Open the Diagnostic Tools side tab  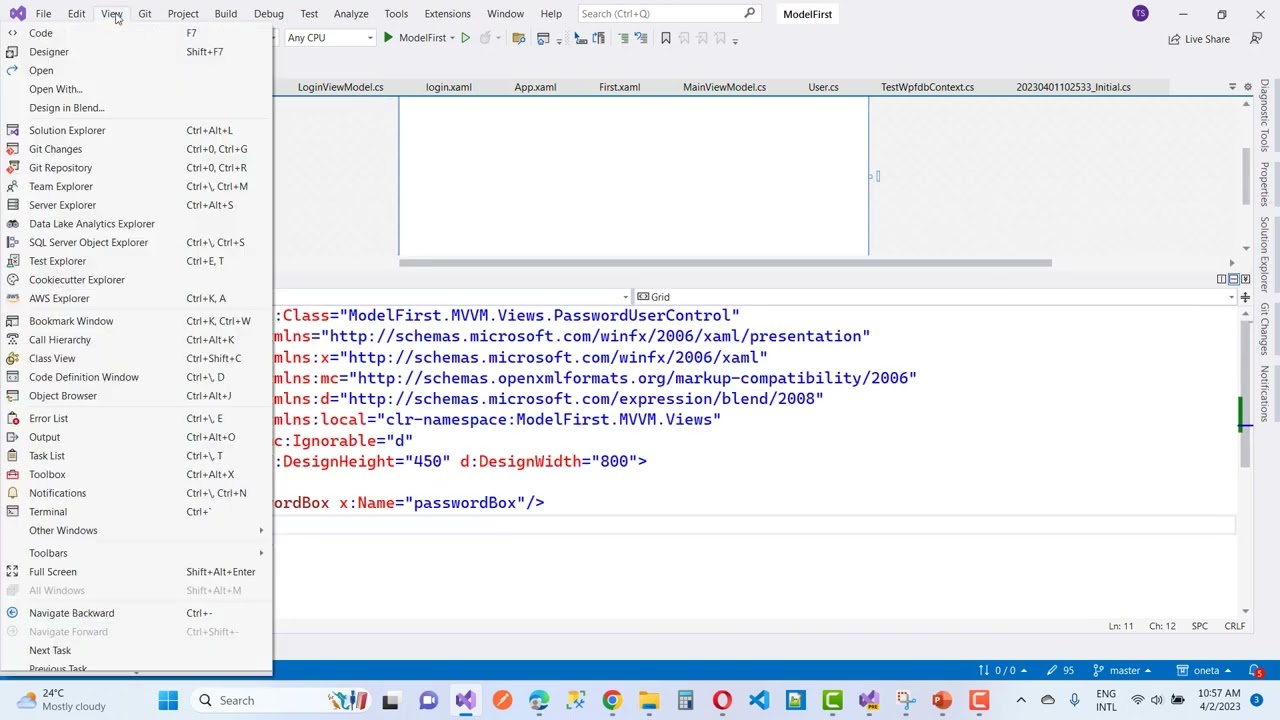click(x=1264, y=116)
